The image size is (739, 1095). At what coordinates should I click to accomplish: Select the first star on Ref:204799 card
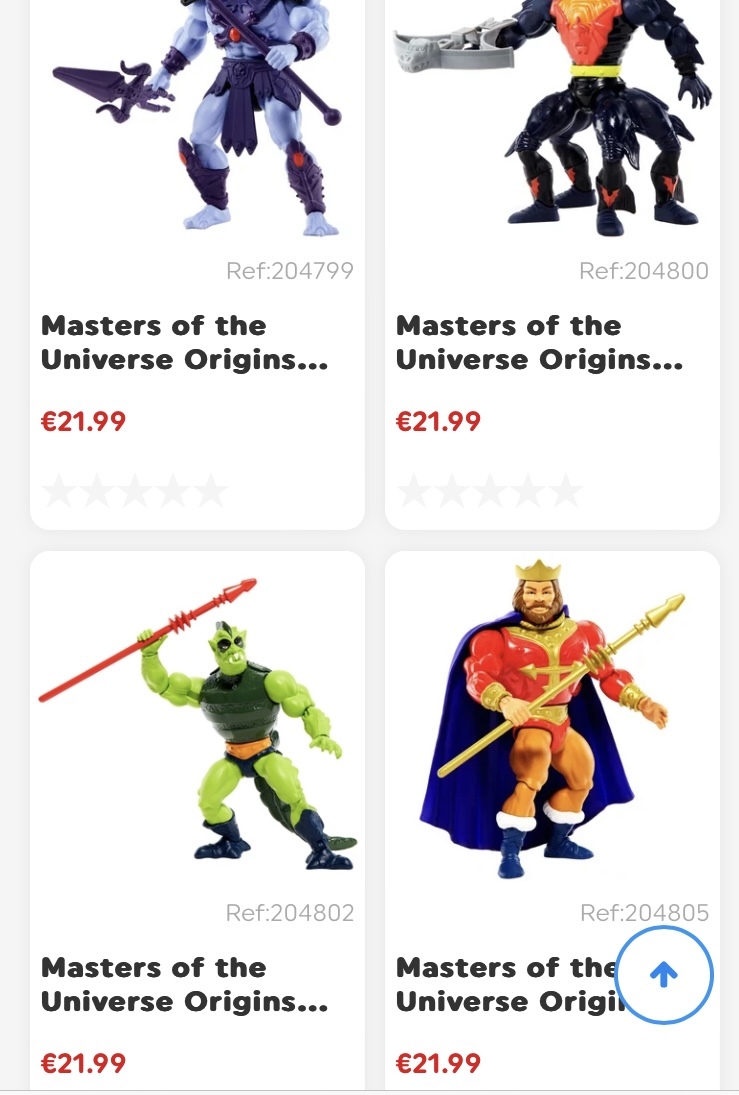(x=59, y=491)
